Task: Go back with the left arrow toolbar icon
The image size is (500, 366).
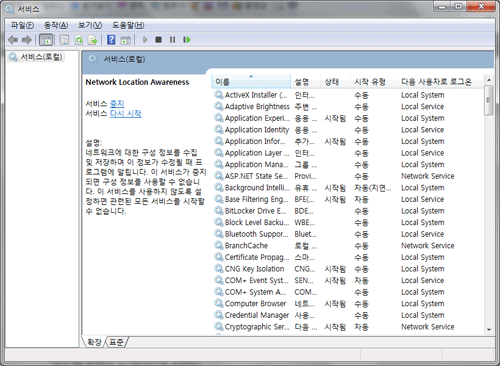Action: (13, 40)
